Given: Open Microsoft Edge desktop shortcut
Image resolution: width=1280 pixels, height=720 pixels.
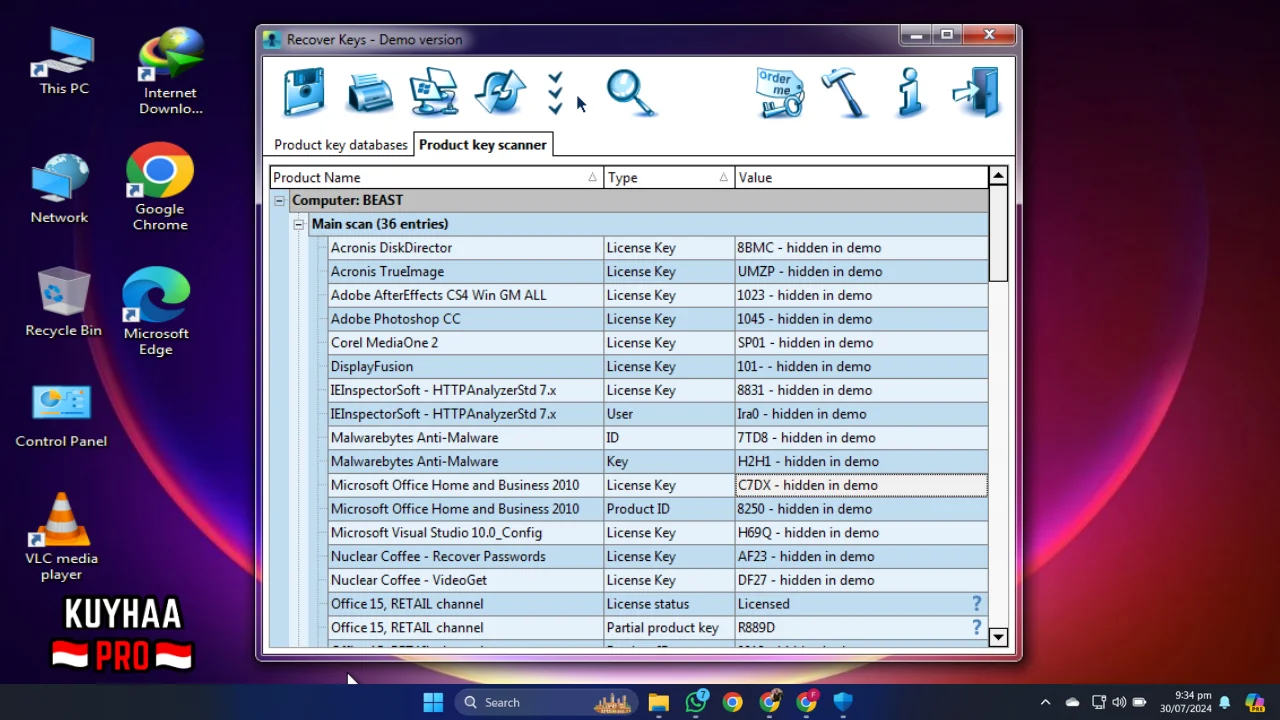Looking at the screenshot, I should [156, 312].
